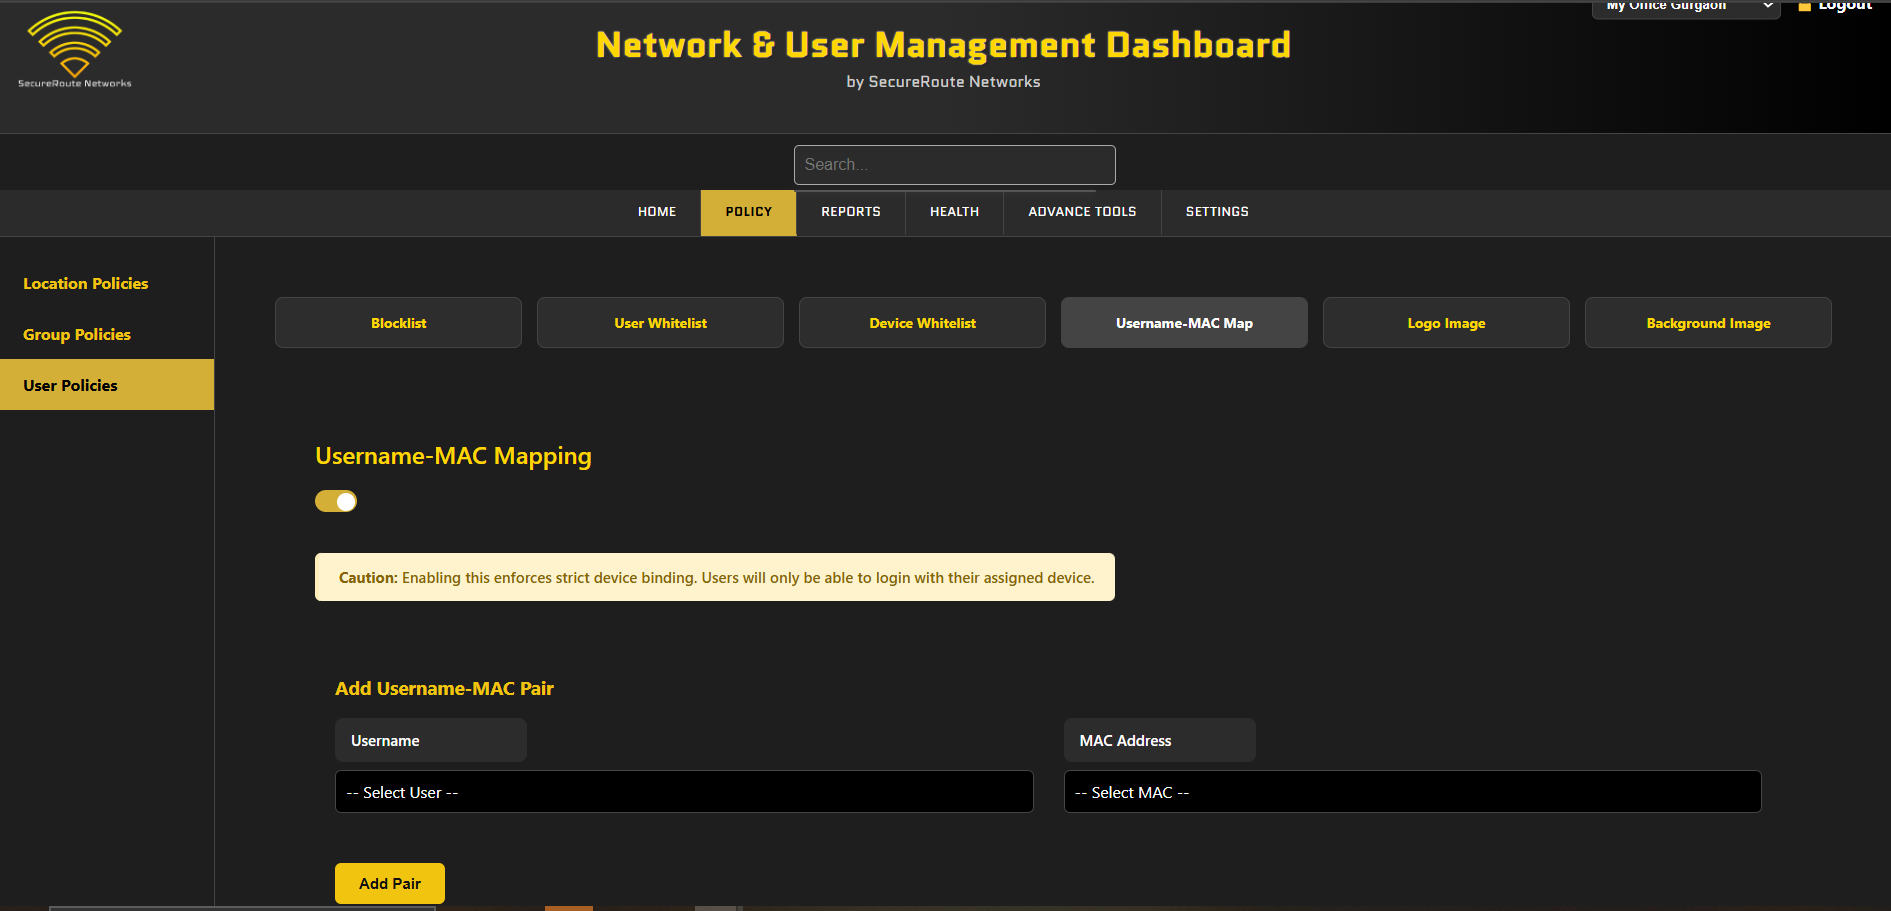Switch to the REPORTS tab
Screen dimensions: 1891x911
pos(850,212)
